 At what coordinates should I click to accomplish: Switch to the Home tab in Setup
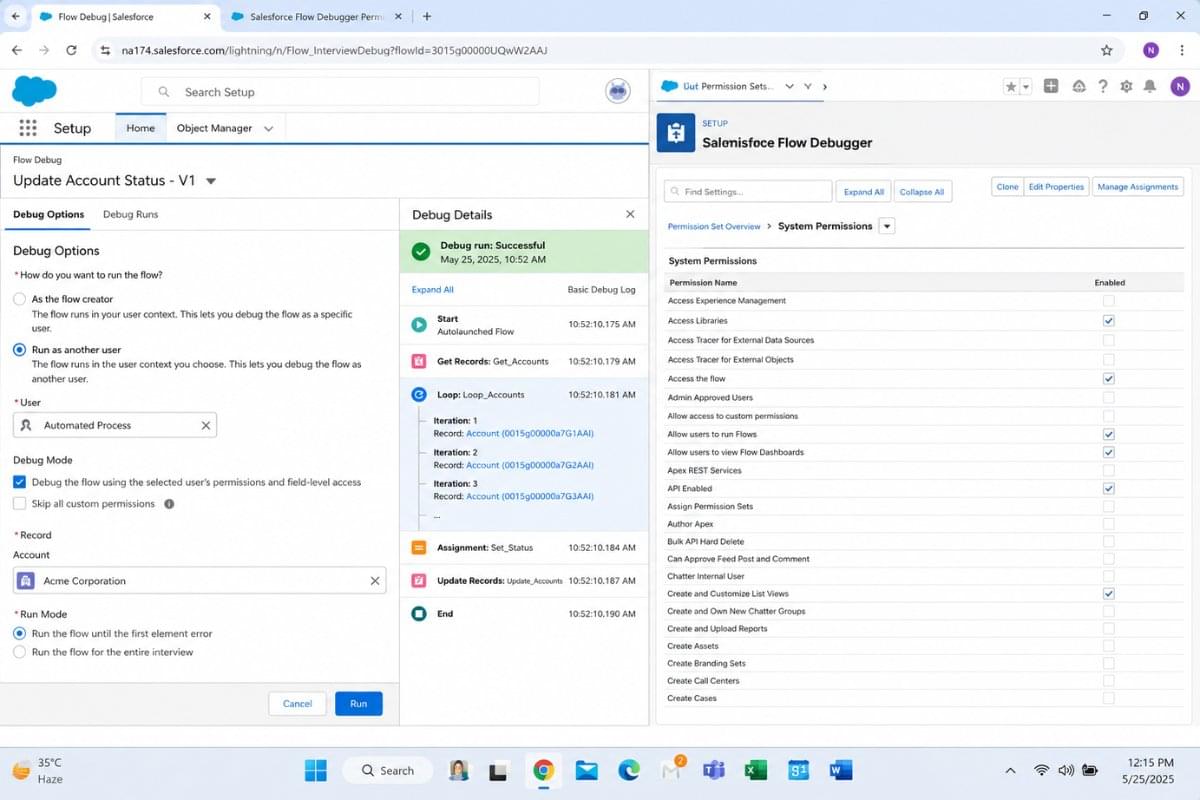pos(140,128)
